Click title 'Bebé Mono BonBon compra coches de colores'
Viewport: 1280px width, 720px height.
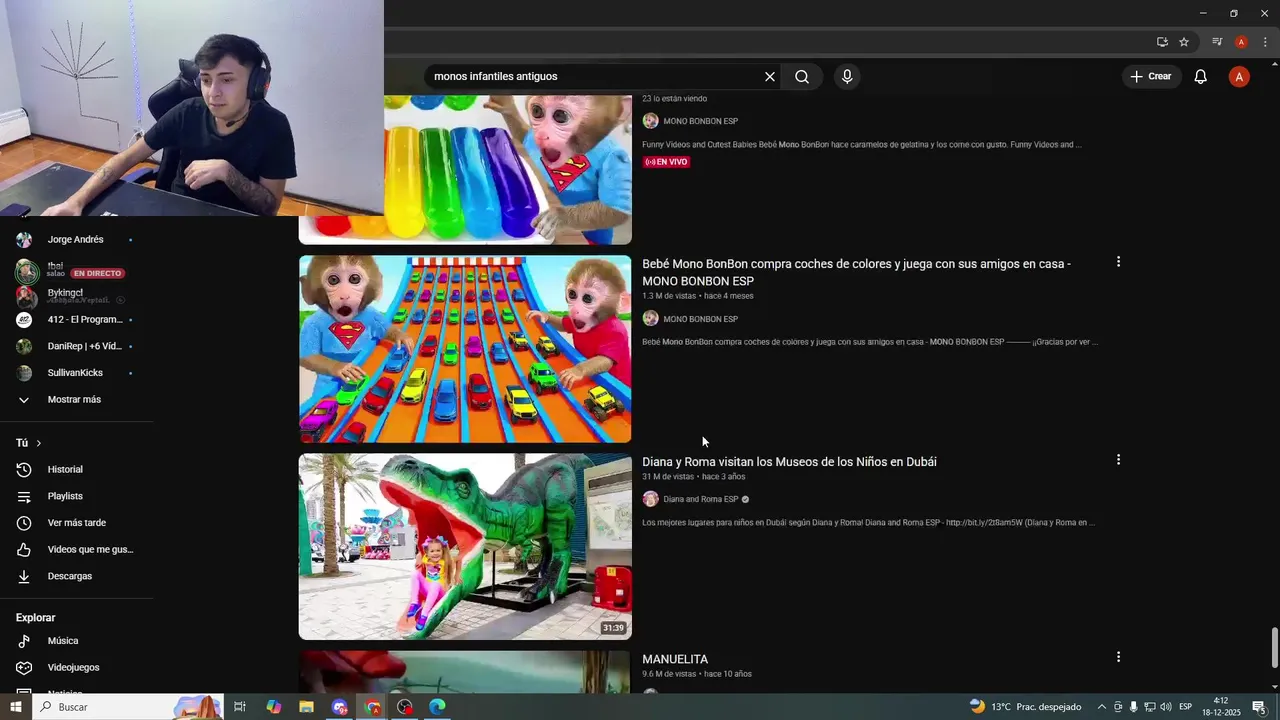(x=856, y=272)
